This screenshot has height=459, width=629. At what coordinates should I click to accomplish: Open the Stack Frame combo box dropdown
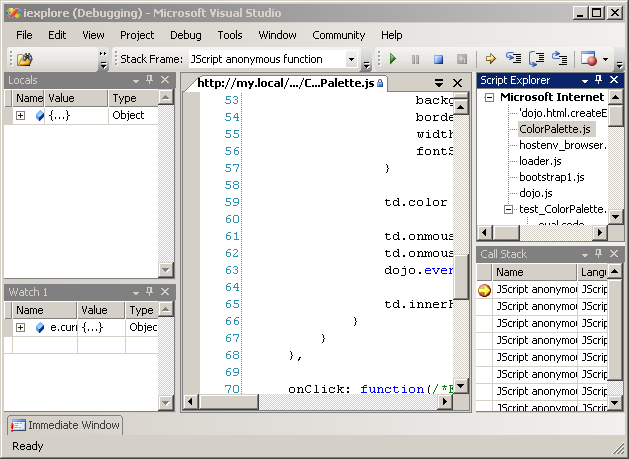coord(351,59)
